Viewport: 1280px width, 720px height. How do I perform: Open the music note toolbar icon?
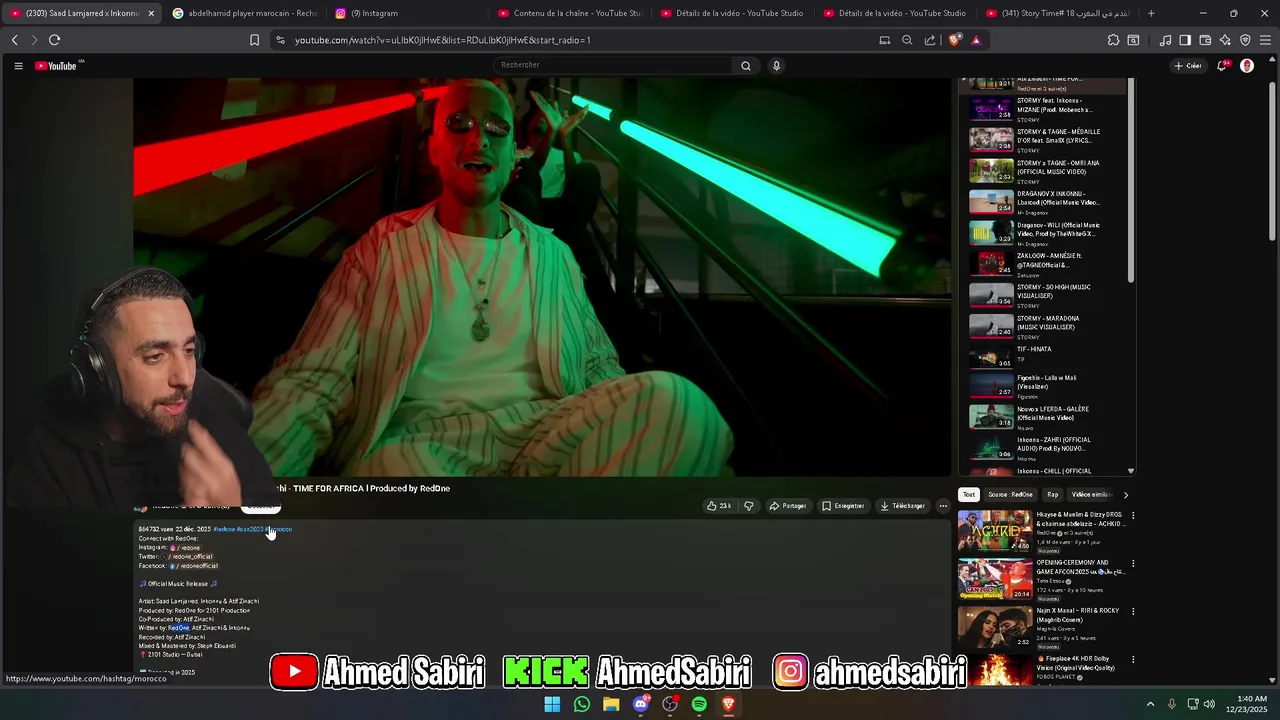[x=1165, y=40]
